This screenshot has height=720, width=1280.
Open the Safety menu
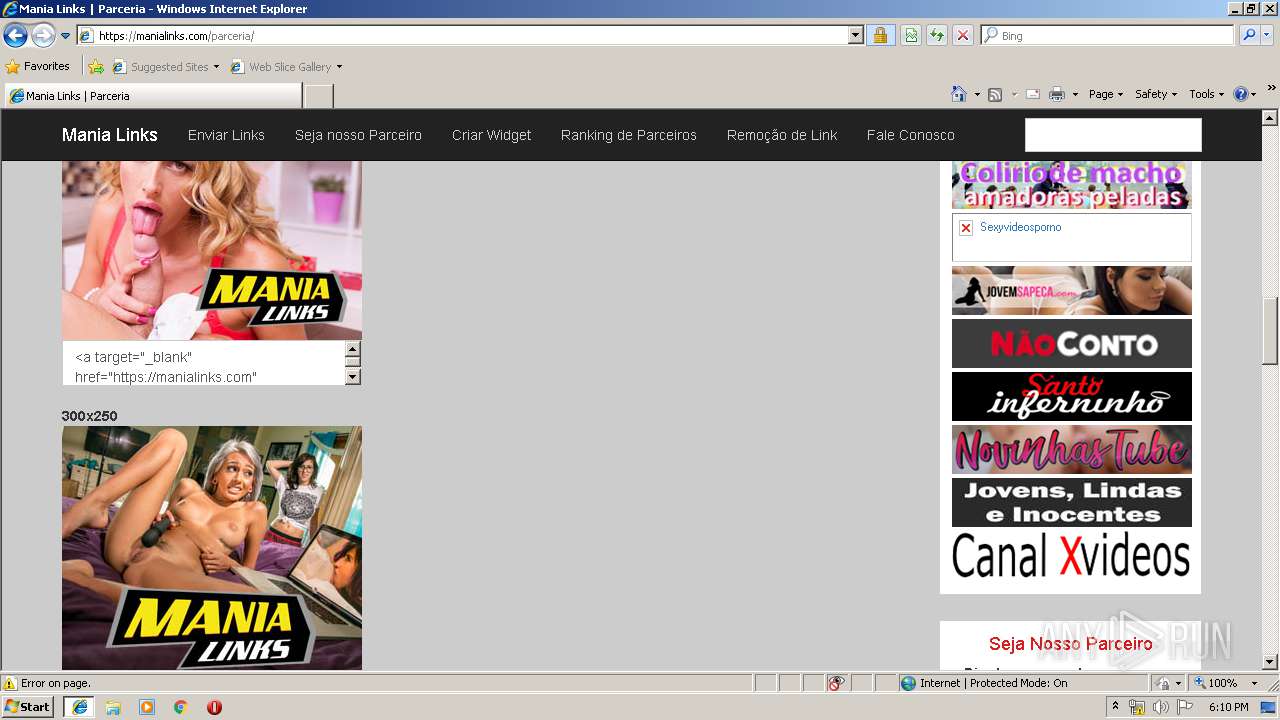[x=1156, y=94]
